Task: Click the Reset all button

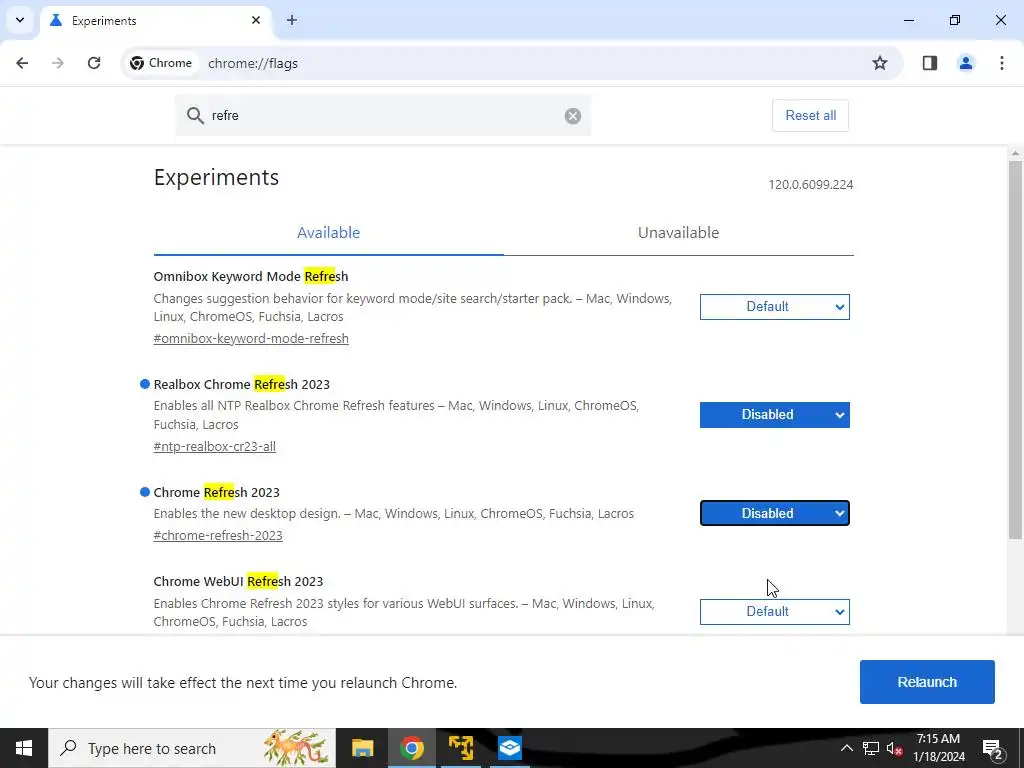Action: 810,116
